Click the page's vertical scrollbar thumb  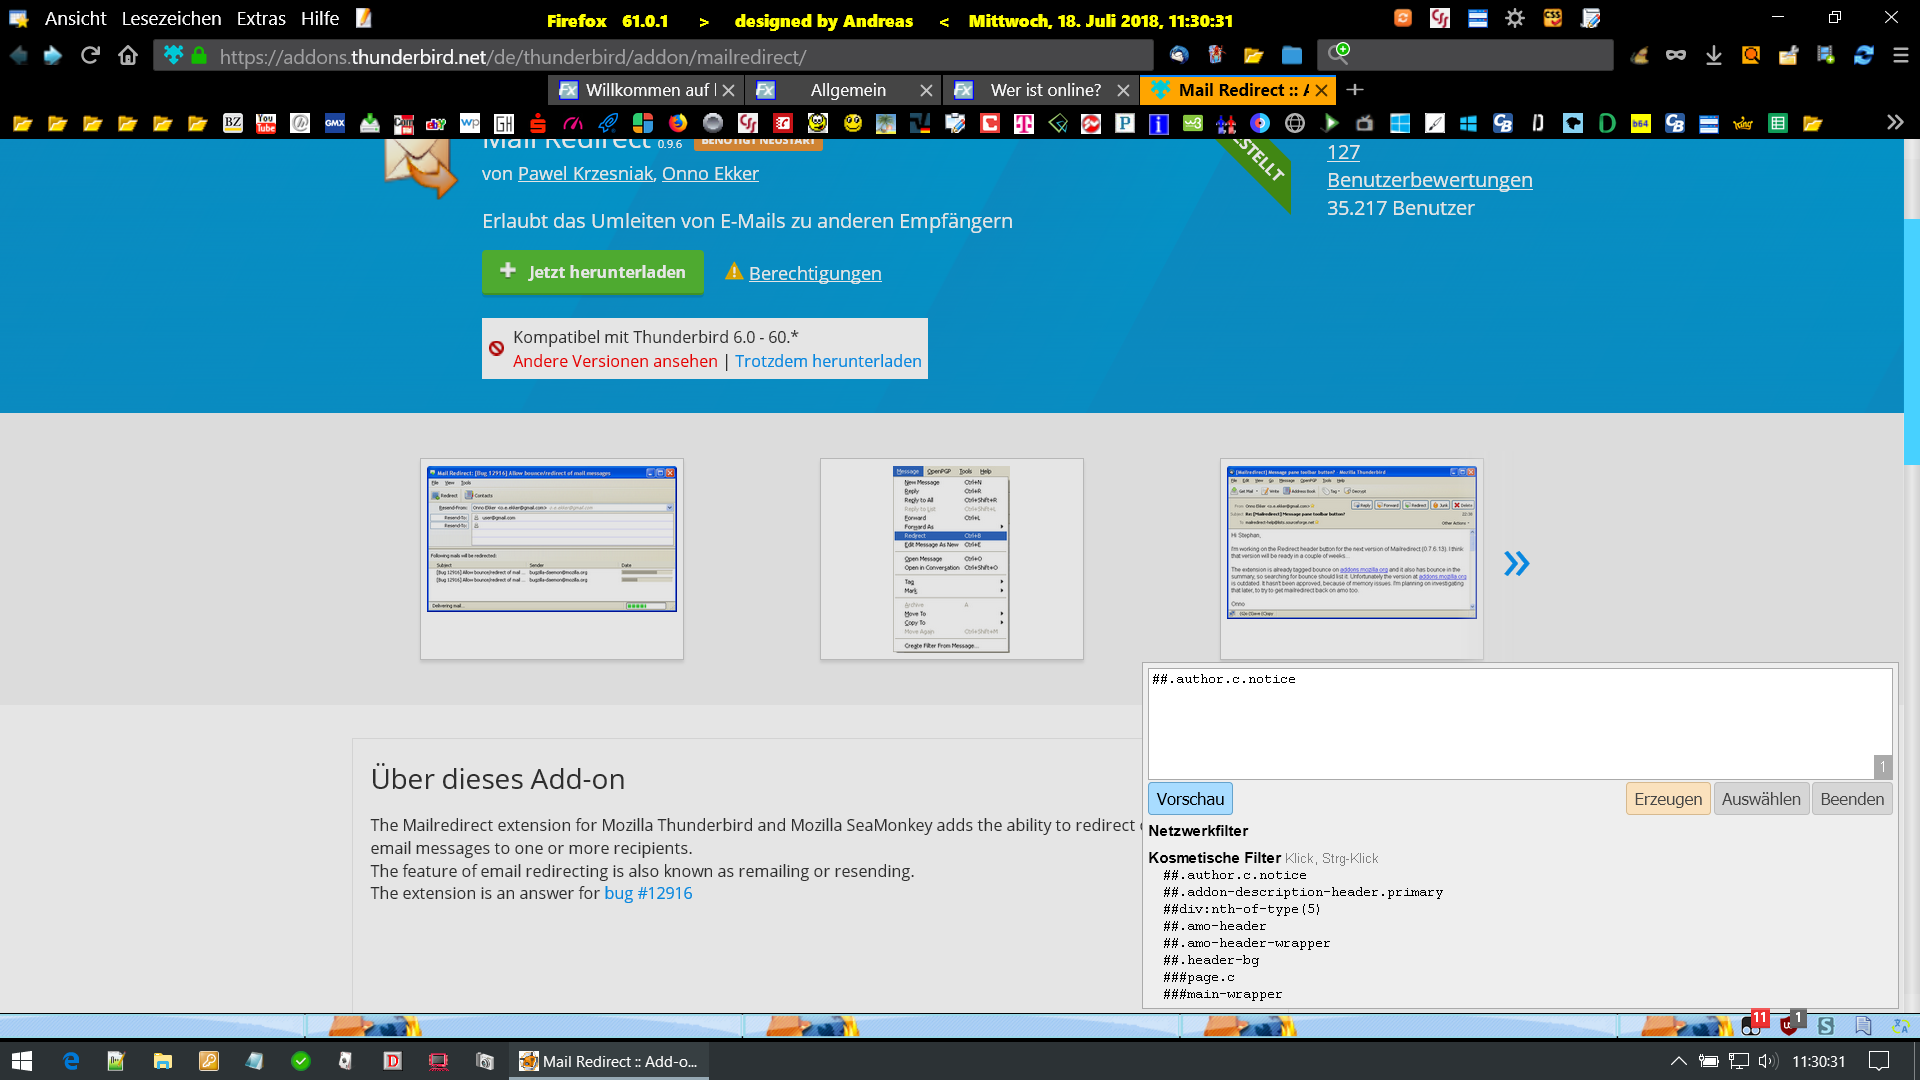(x=1911, y=340)
